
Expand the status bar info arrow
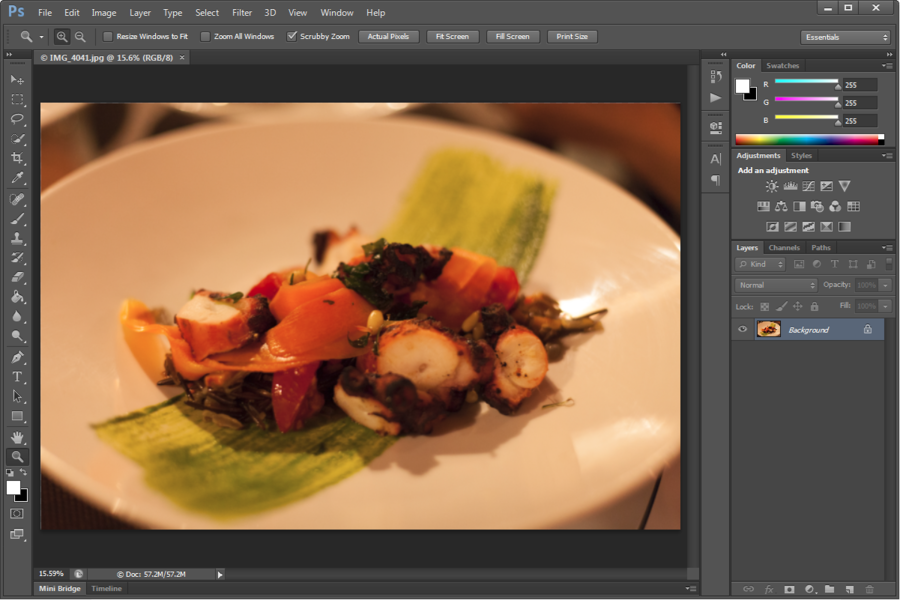(220, 574)
